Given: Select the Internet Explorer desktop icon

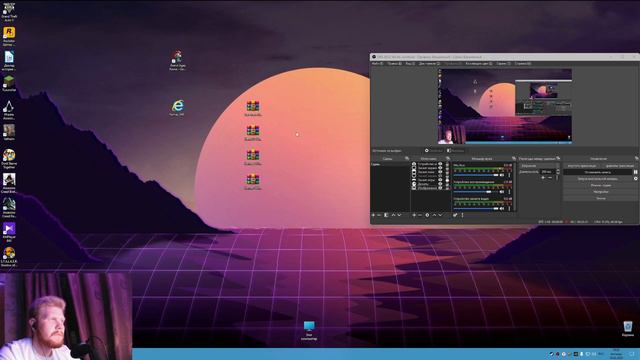Looking at the screenshot, I should coord(177,108).
